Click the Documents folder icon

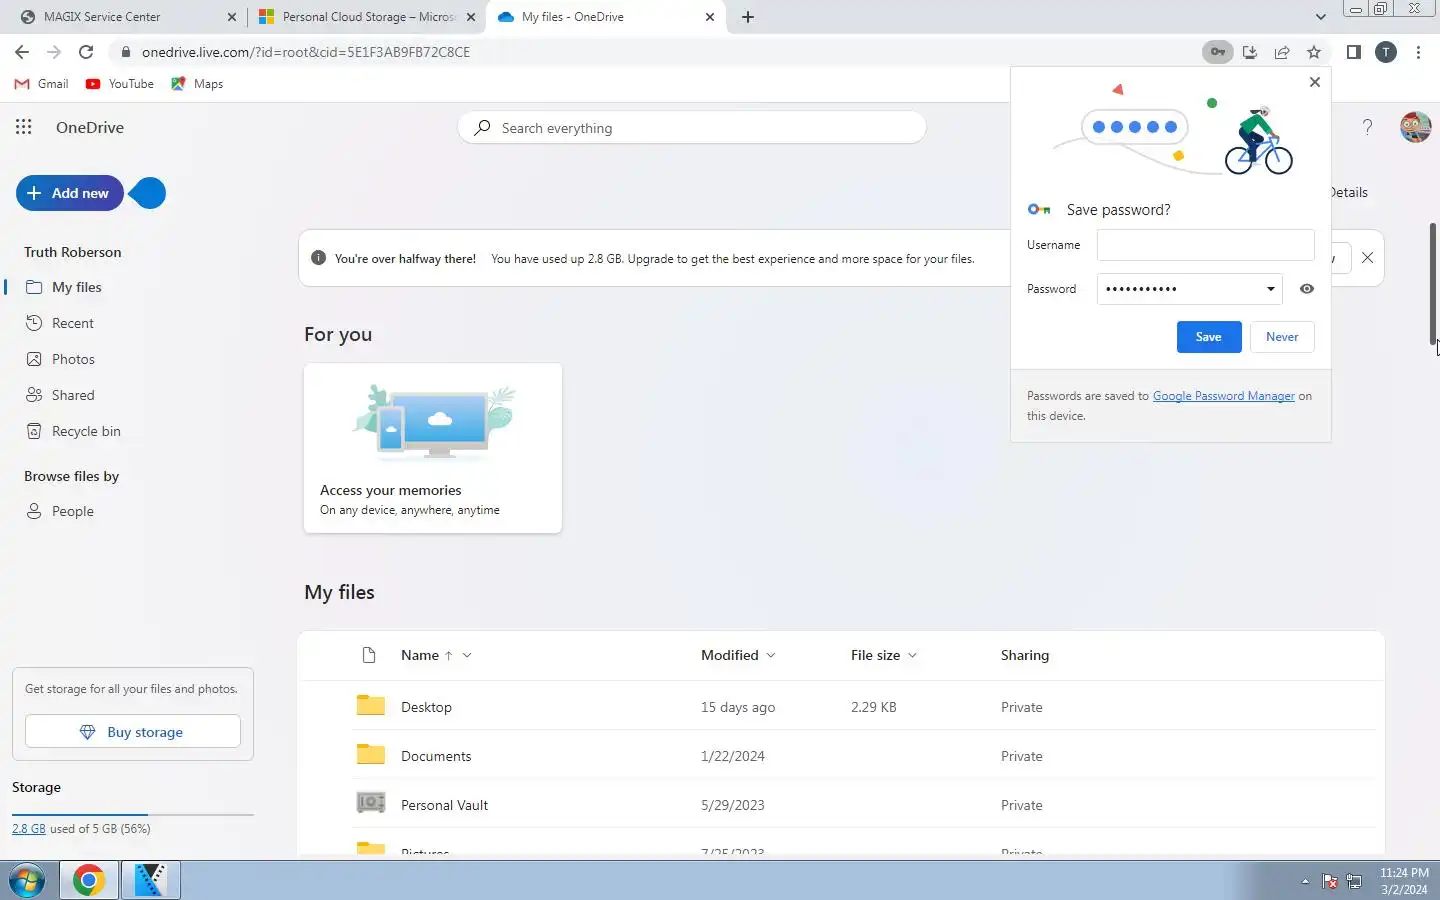371,754
